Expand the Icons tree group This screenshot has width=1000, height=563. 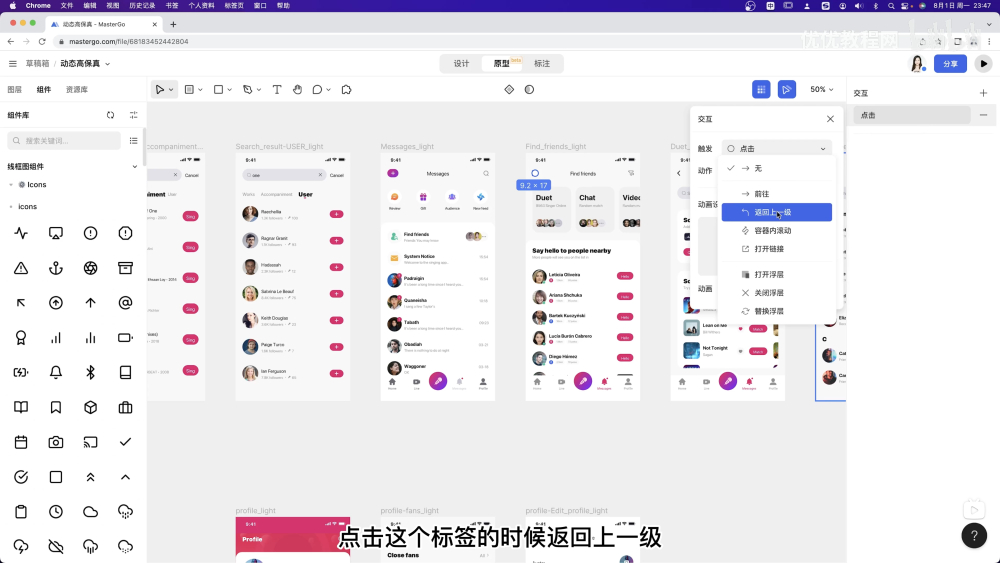(11, 185)
